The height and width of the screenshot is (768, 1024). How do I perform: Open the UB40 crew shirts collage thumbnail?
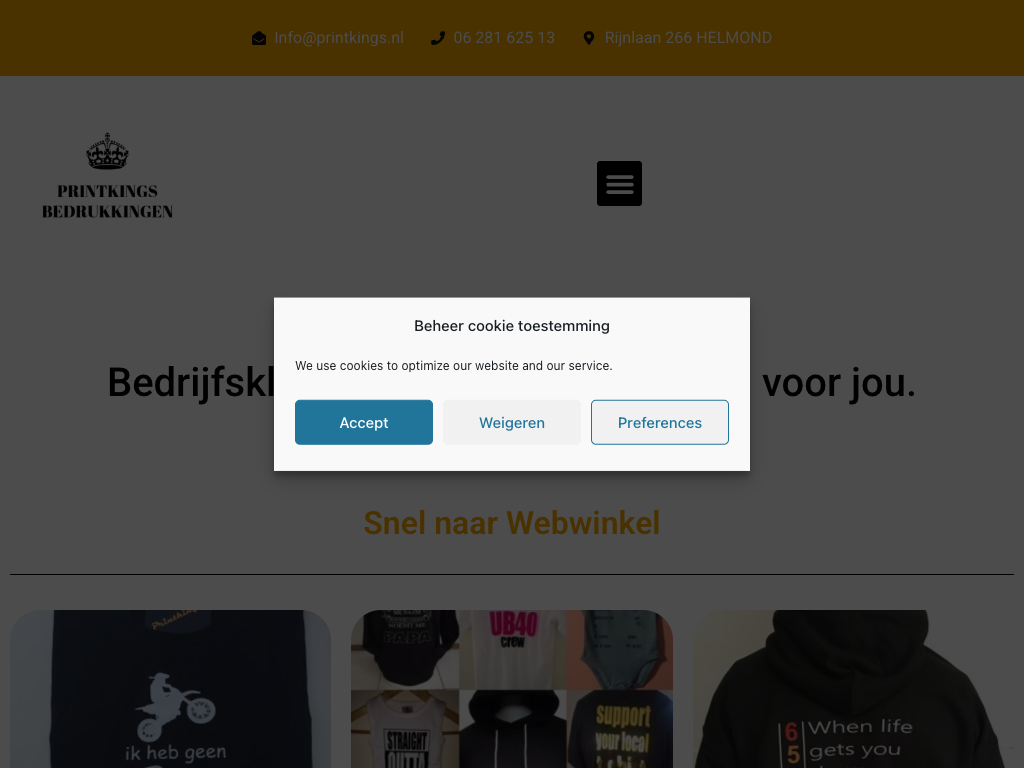pyautogui.click(x=512, y=689)
